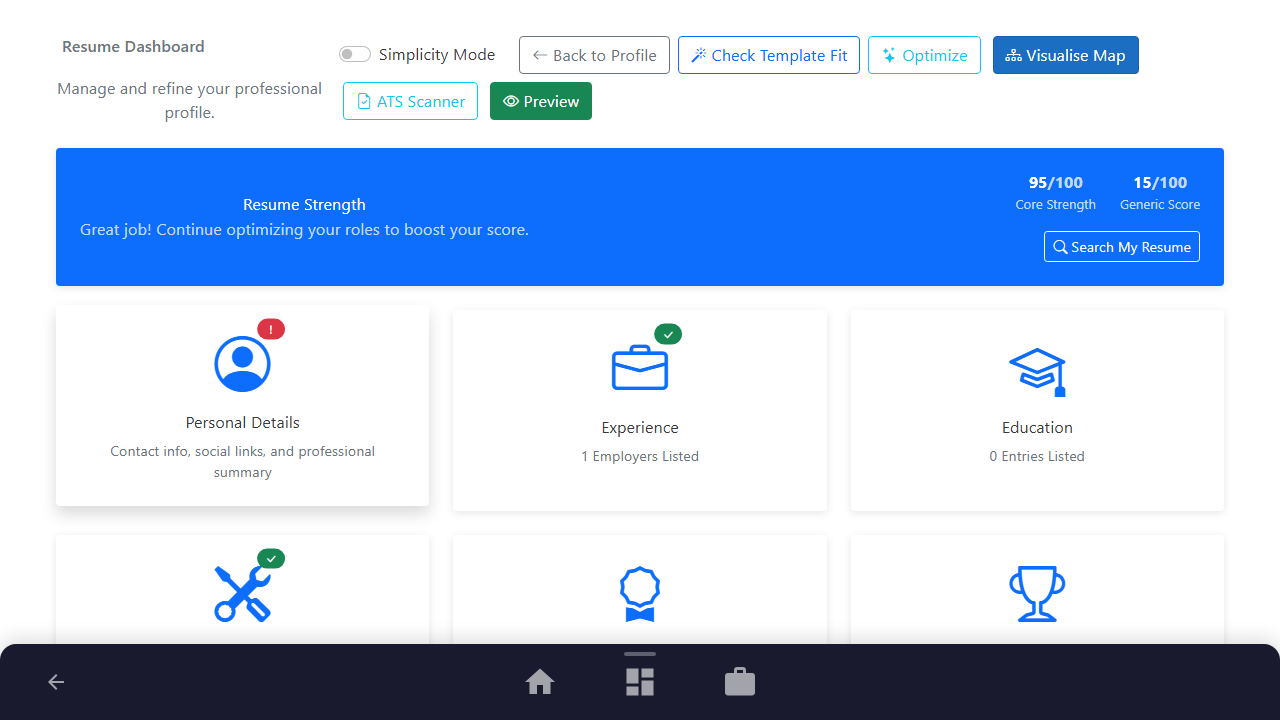Click the red warning badge on Personal Details
Image resolution: width=1280 pixels, height=720 pixels.
click(271, 329)
